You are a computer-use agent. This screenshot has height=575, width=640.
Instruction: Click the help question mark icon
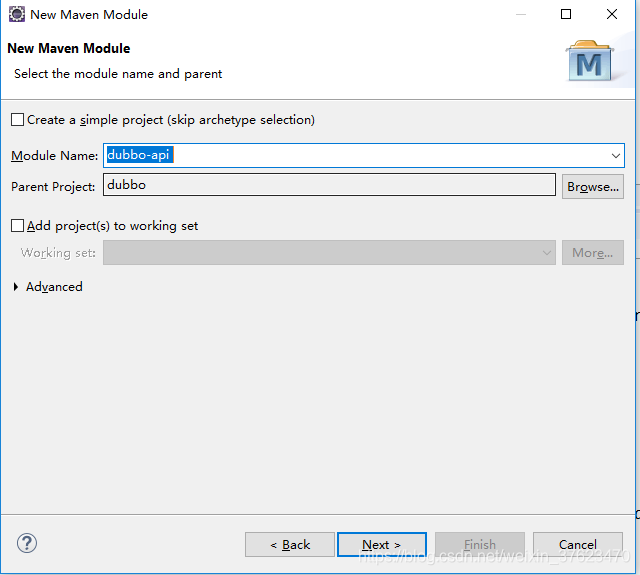pos(27,543)
